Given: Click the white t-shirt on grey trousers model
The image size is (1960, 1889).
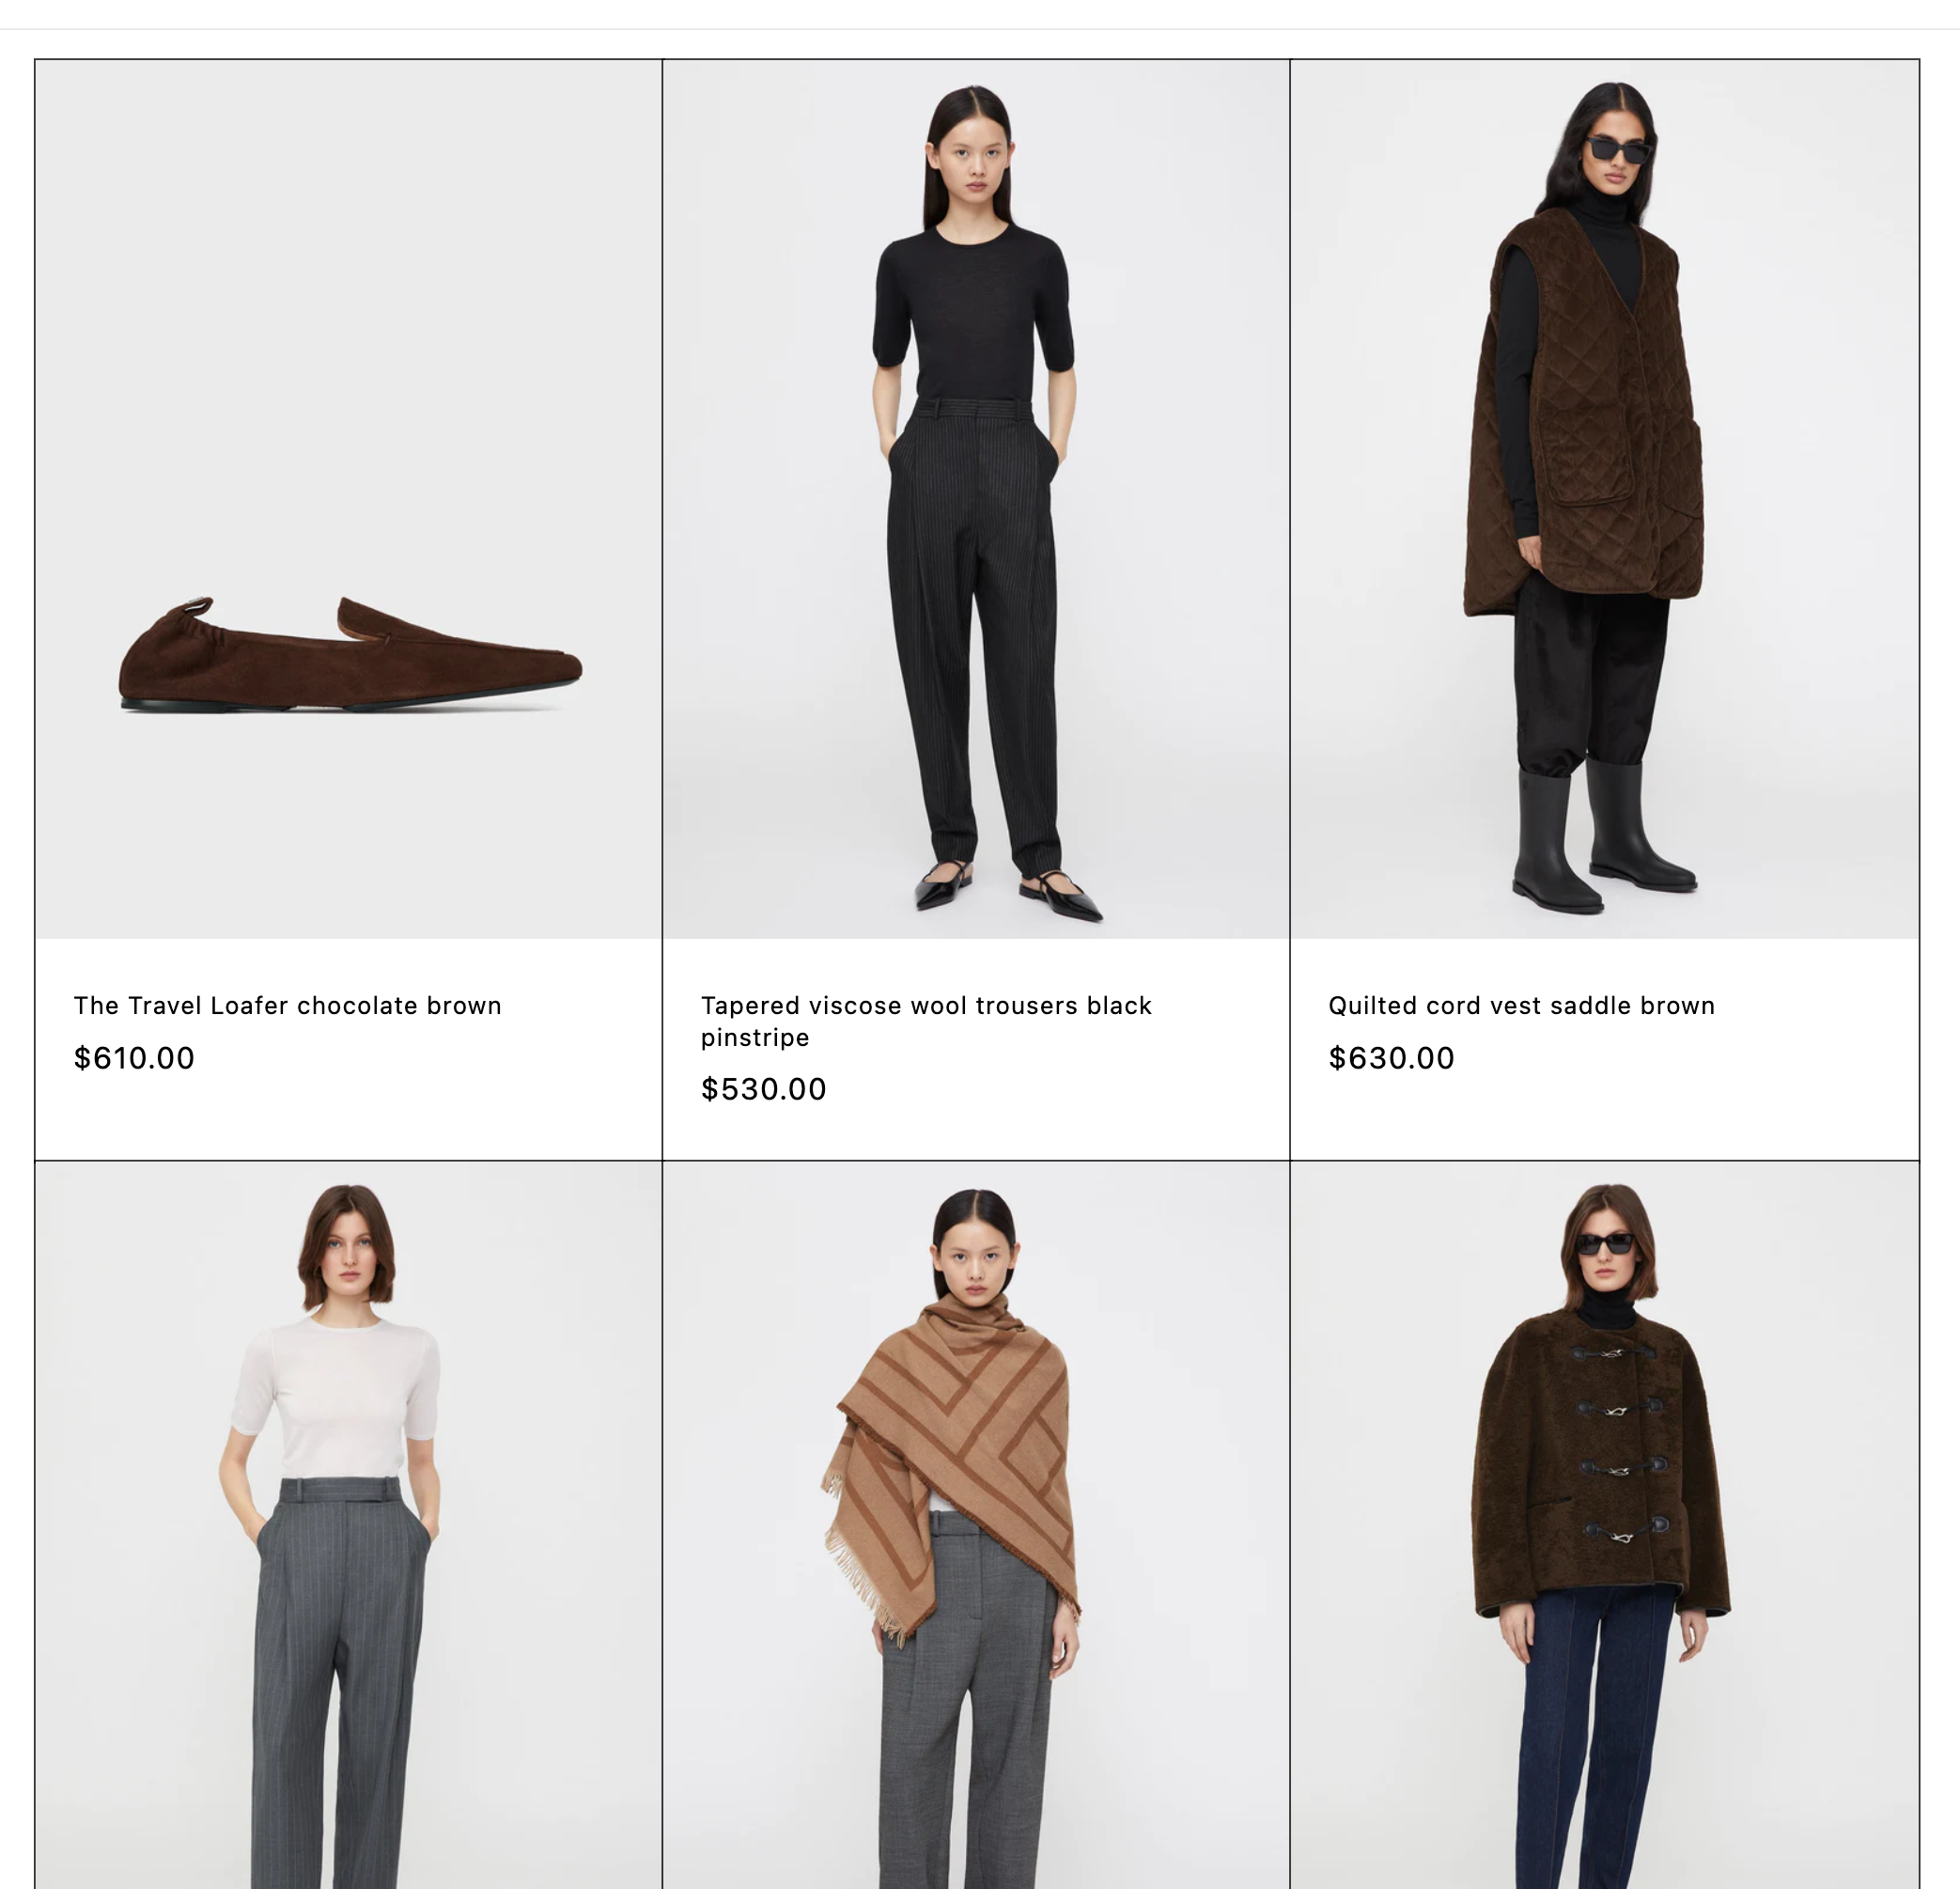Looking at the screenshot, I should (337, 1397).
